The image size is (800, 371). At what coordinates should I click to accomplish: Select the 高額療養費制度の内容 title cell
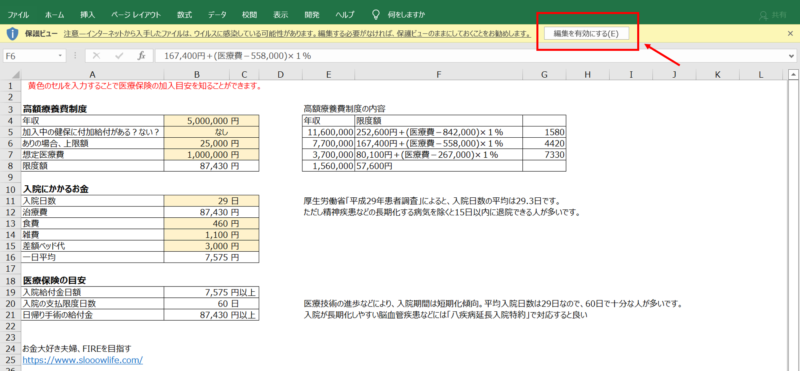[x=344, y=109]
